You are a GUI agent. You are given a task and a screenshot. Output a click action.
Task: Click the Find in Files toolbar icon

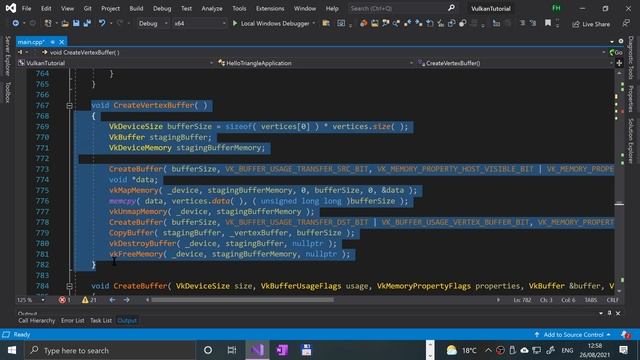click(326, 24)
